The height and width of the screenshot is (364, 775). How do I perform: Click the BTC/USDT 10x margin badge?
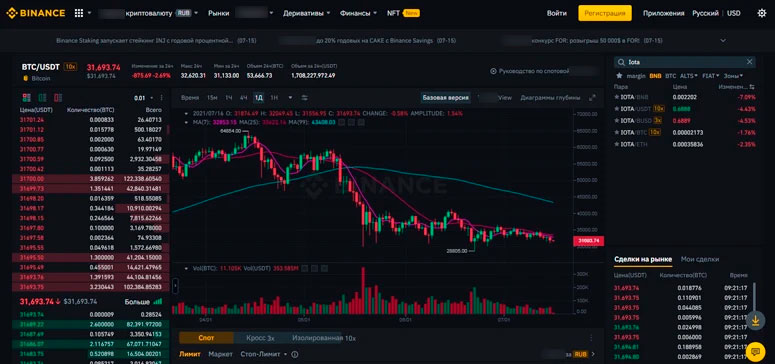point(70,66)
